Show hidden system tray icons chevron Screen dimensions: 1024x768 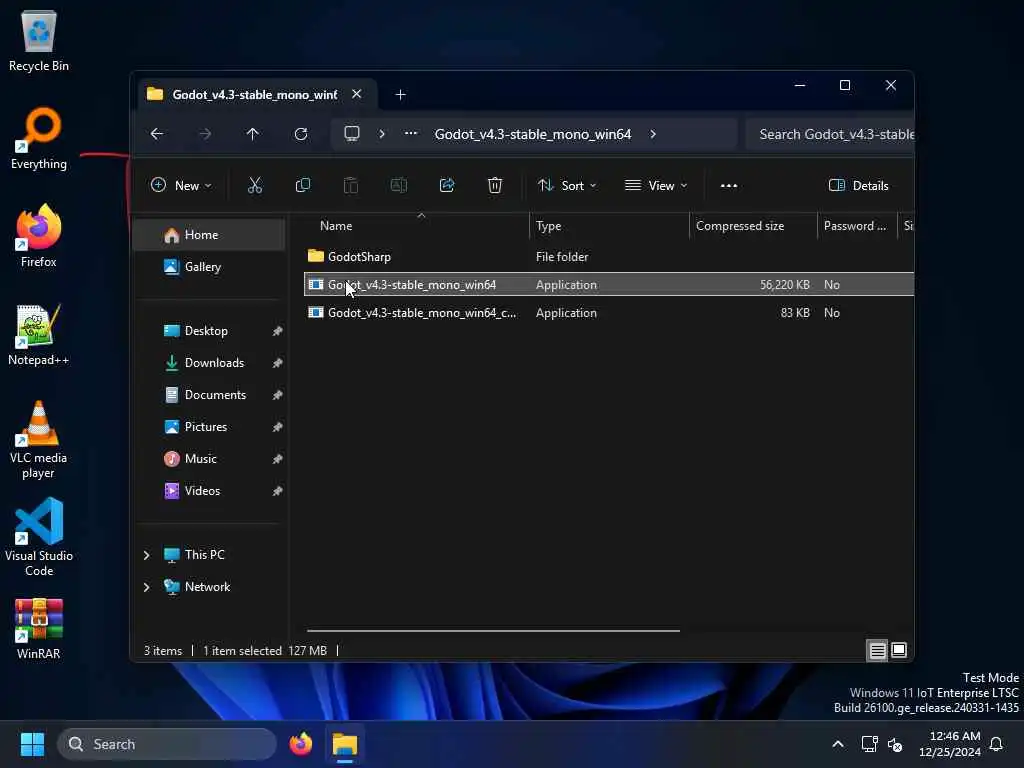[838, 744]
